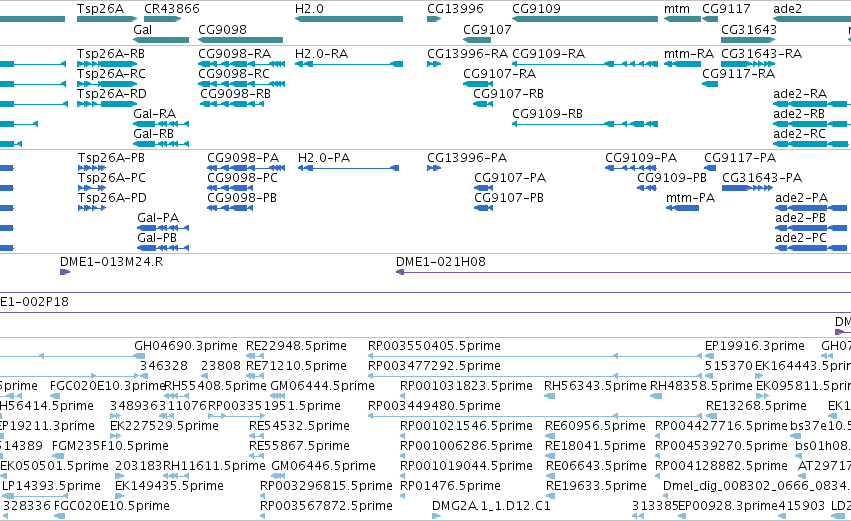The height and width of the screenshot is (521, 851).
Task: Select the CG9109-PB protein label
Action: pos(672,178)
